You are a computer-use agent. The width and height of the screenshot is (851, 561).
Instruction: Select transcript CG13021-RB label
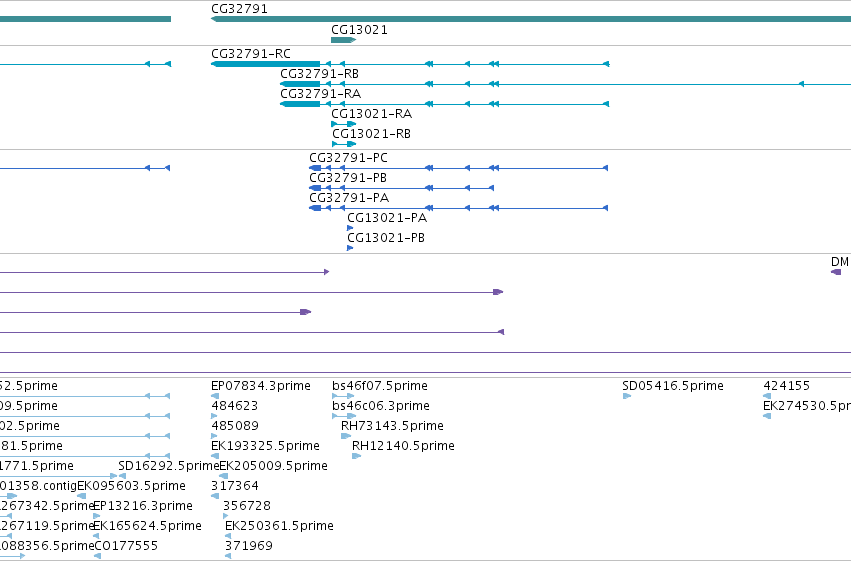(371, 134)
